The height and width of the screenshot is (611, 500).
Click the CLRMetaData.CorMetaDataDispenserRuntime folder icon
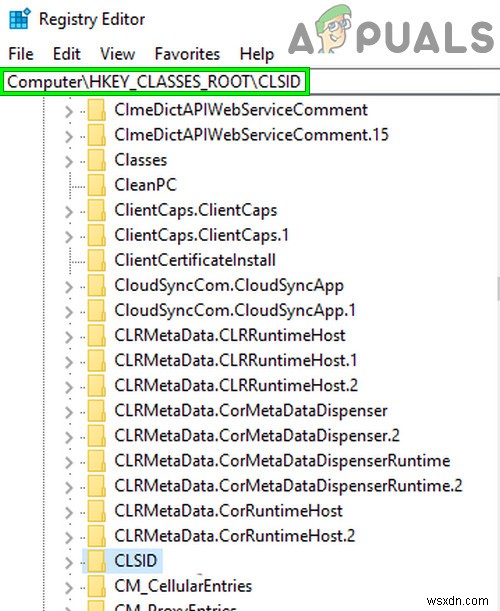[96, 461]
